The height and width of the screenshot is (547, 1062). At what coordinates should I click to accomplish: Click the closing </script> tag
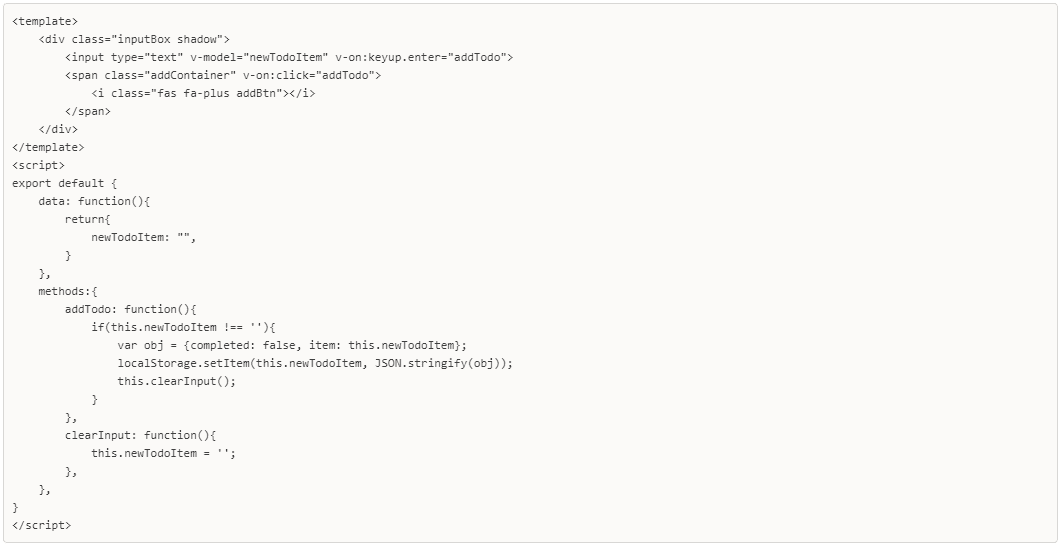(x=42, y=525)
